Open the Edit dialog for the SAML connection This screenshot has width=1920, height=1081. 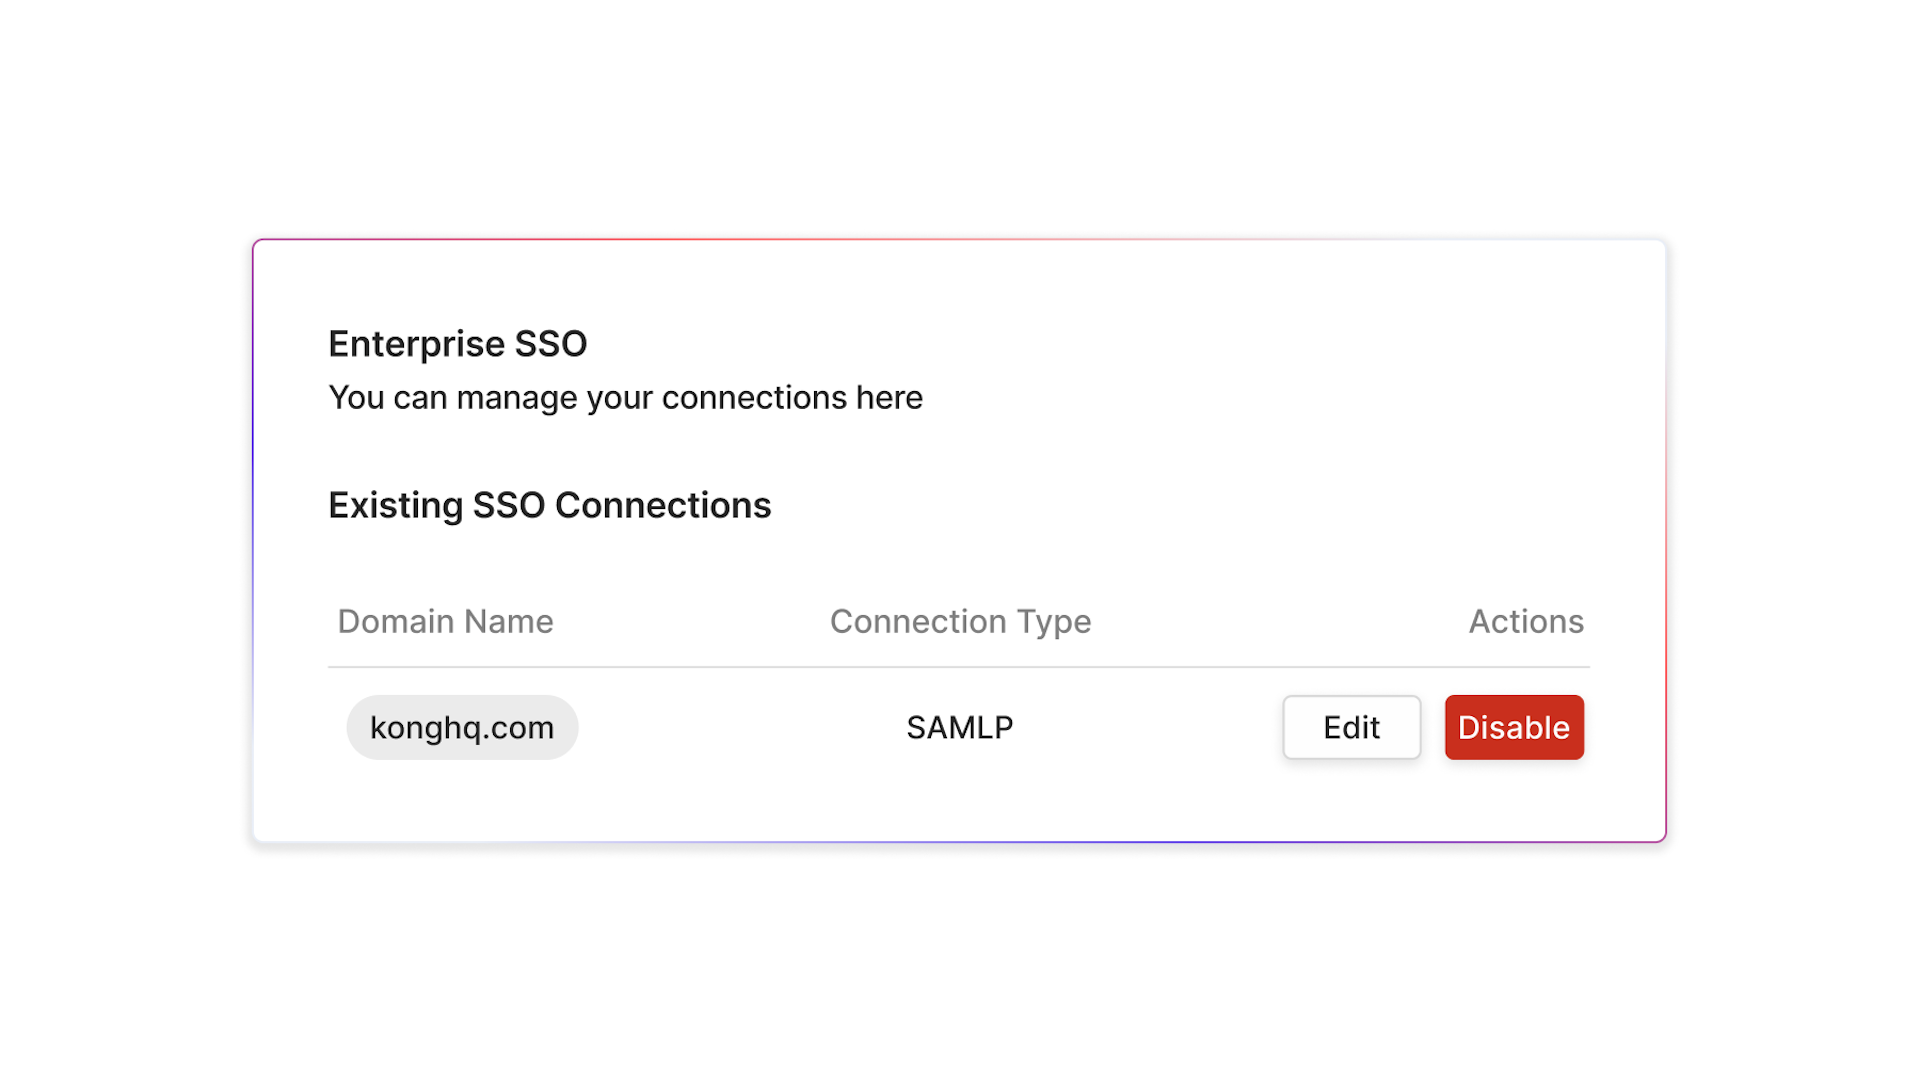tap(1351, 727)
